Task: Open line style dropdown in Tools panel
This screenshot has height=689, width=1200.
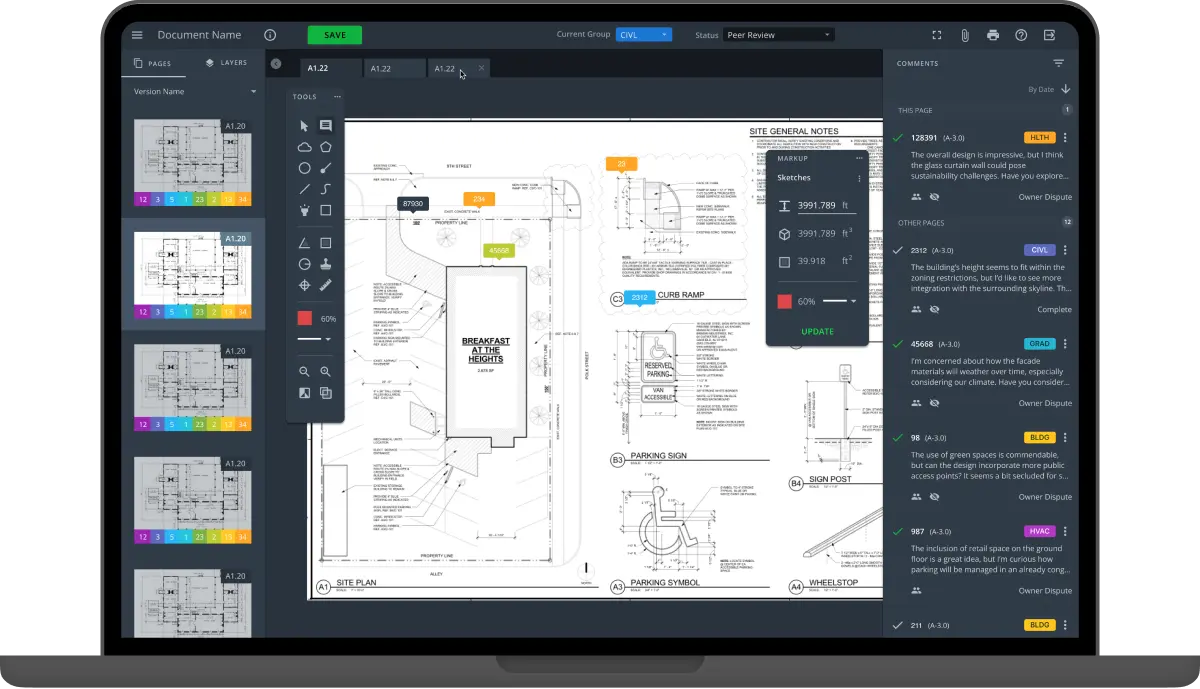Action: point(314,340)
